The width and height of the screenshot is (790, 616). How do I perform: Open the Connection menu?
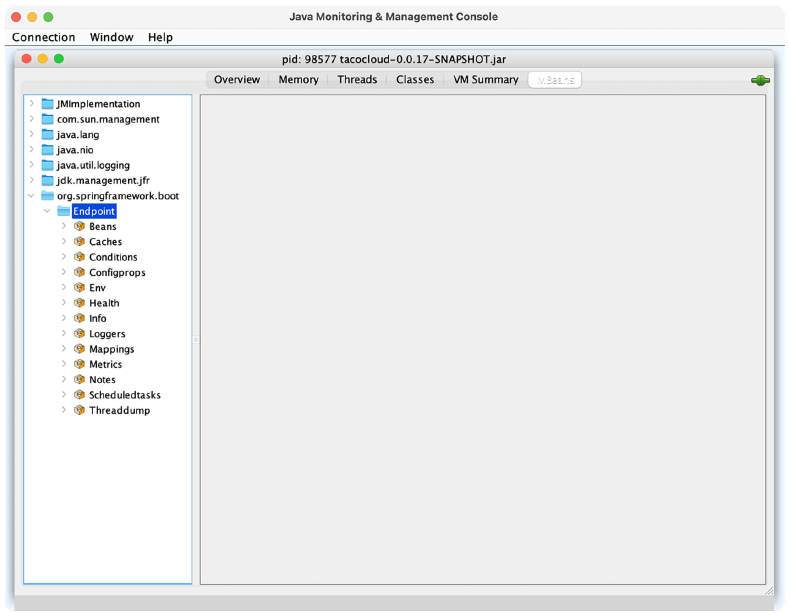click(43, 37)
